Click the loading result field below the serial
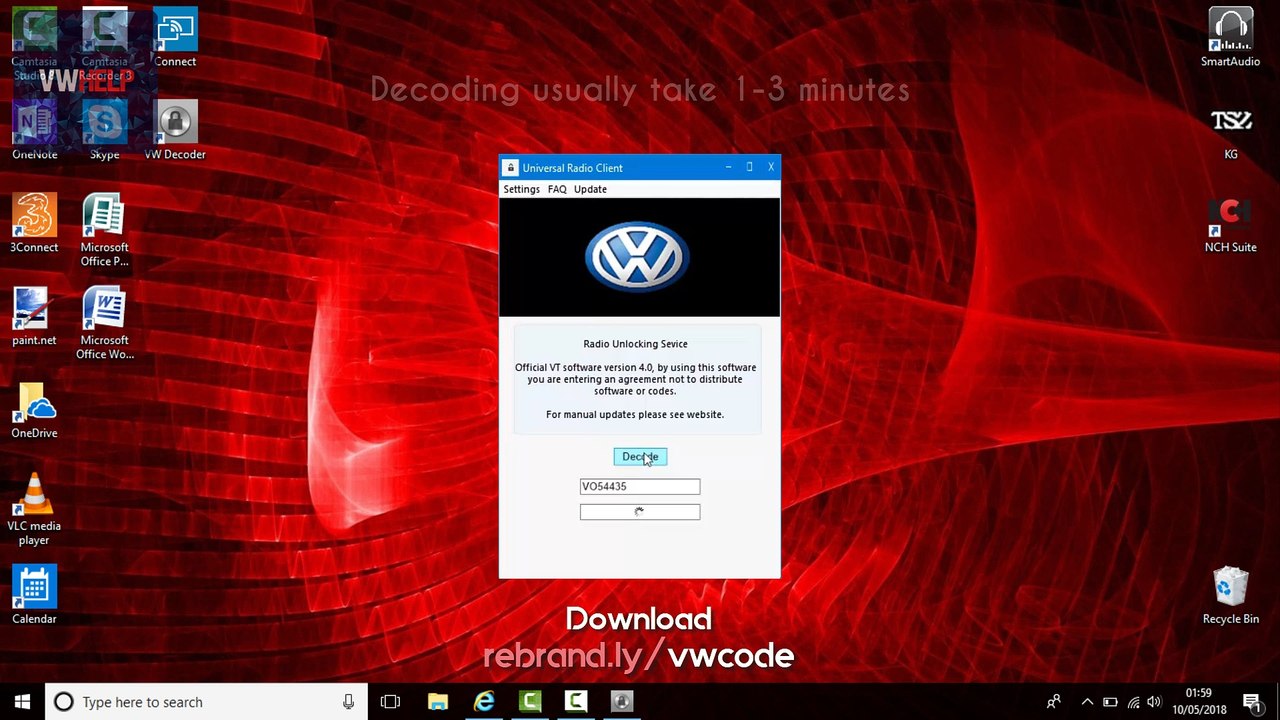Image resolution: width=1280 pixels, height=720 pixels. pos(640,512)
